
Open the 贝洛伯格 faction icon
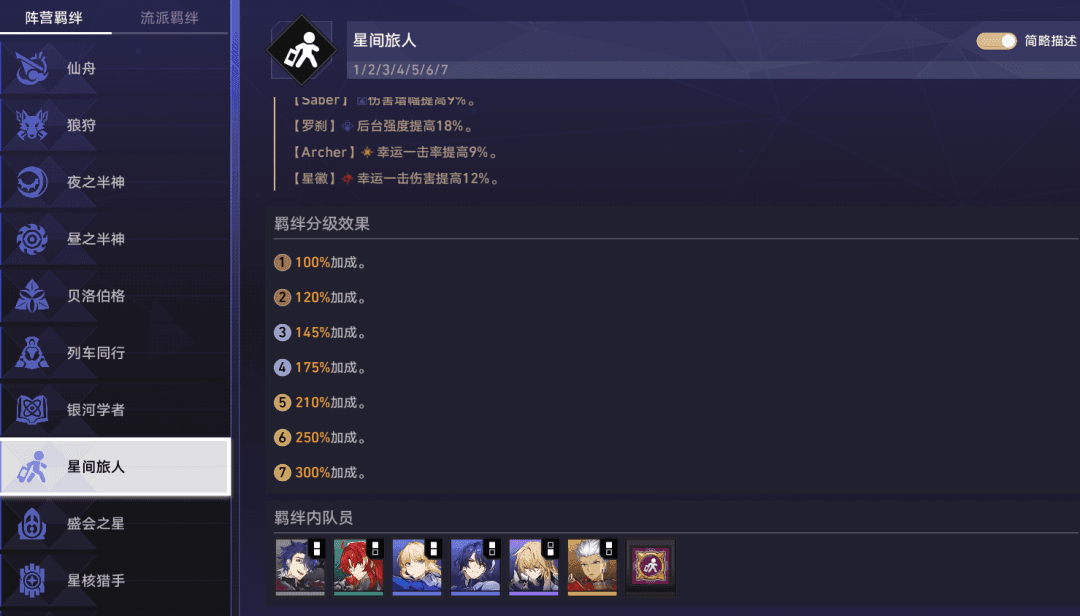[x=32, y=296]
